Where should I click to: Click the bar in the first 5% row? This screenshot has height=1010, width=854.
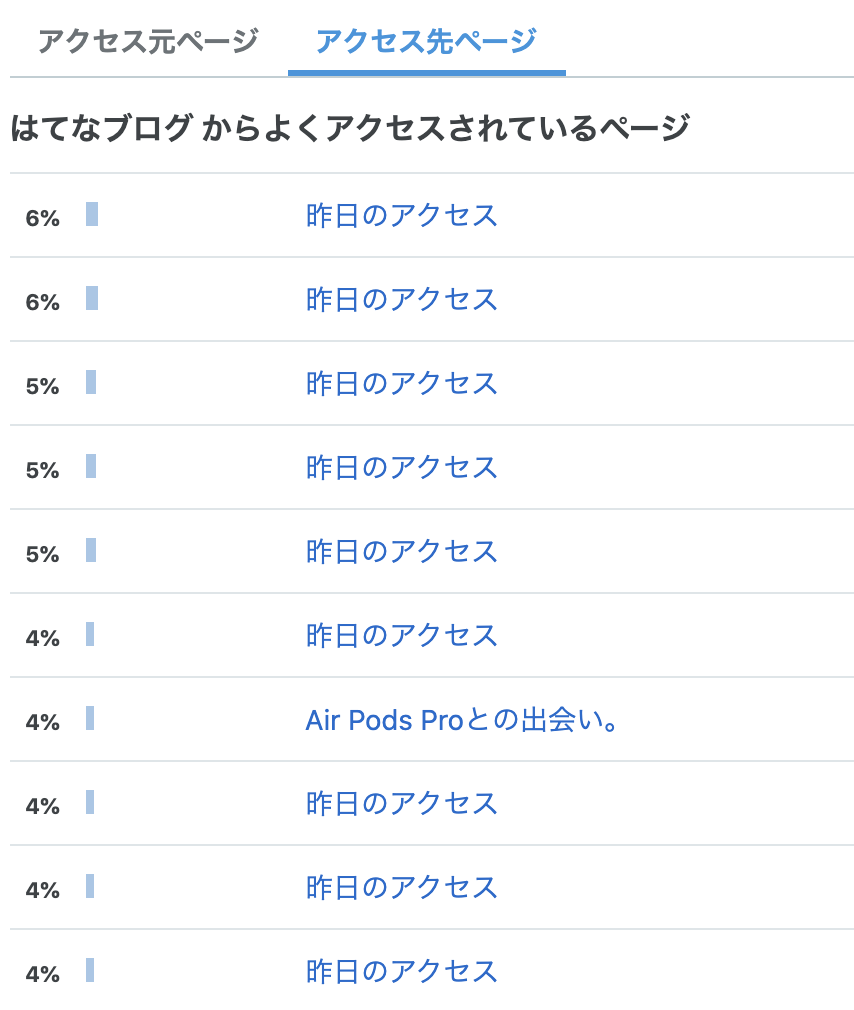coord(91,383)
